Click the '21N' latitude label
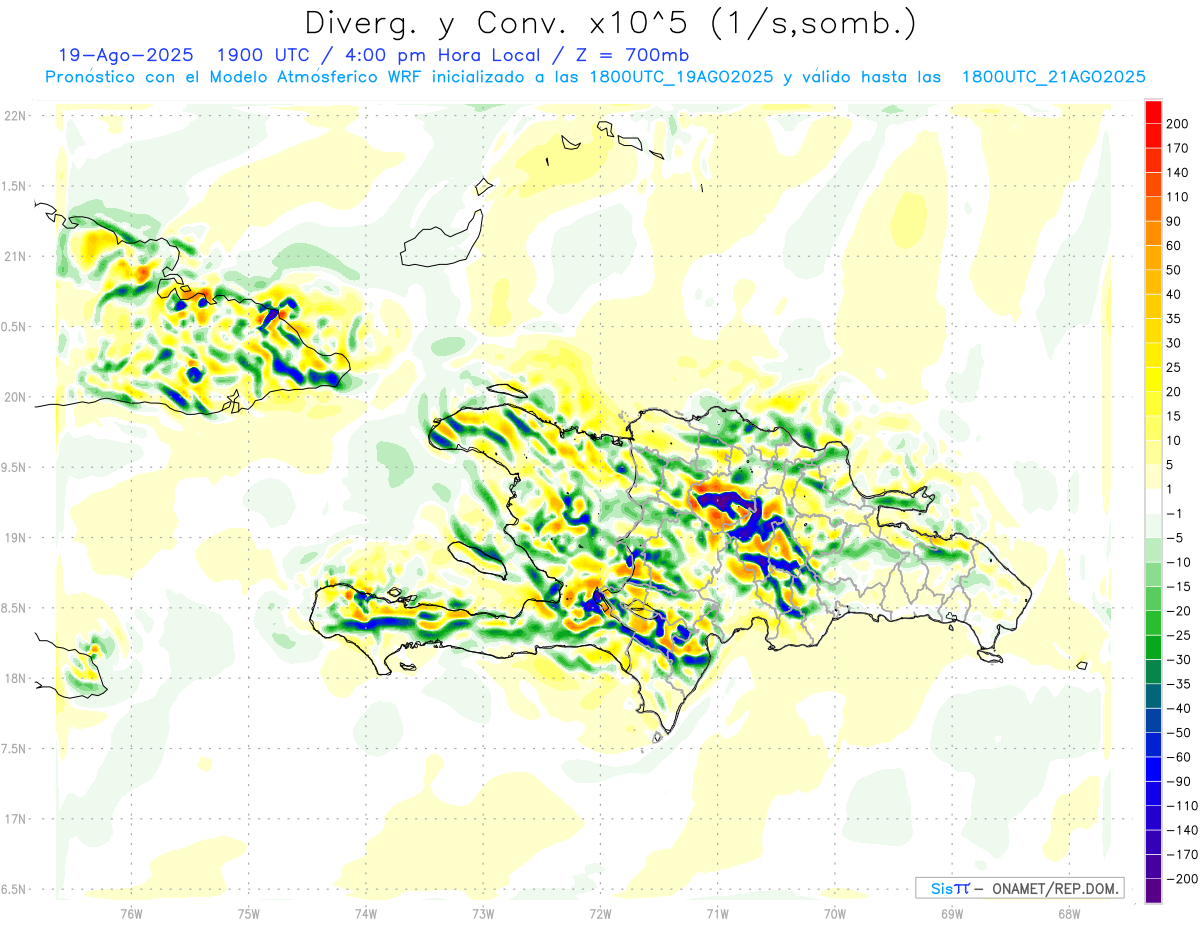This screenshot has height=927, width=1200. 15,256
